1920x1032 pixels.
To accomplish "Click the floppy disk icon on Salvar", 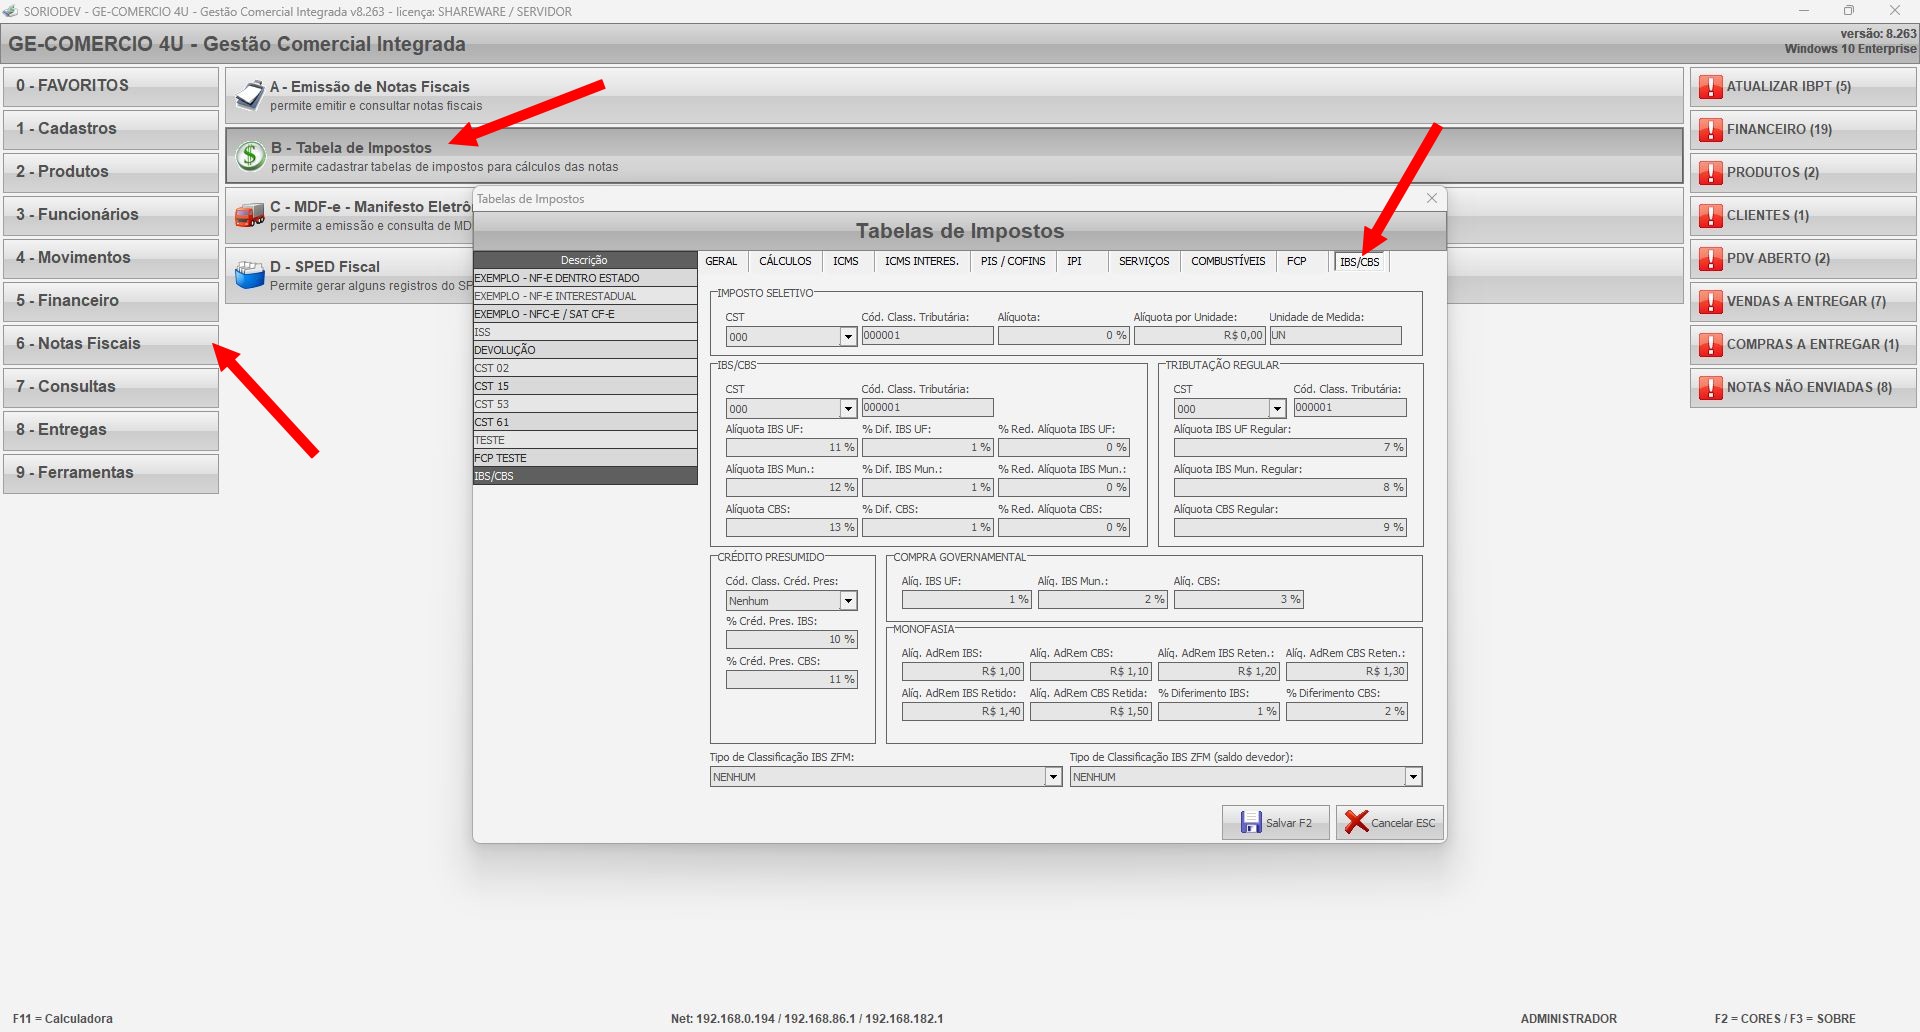I will click(x=1250, y=822).
